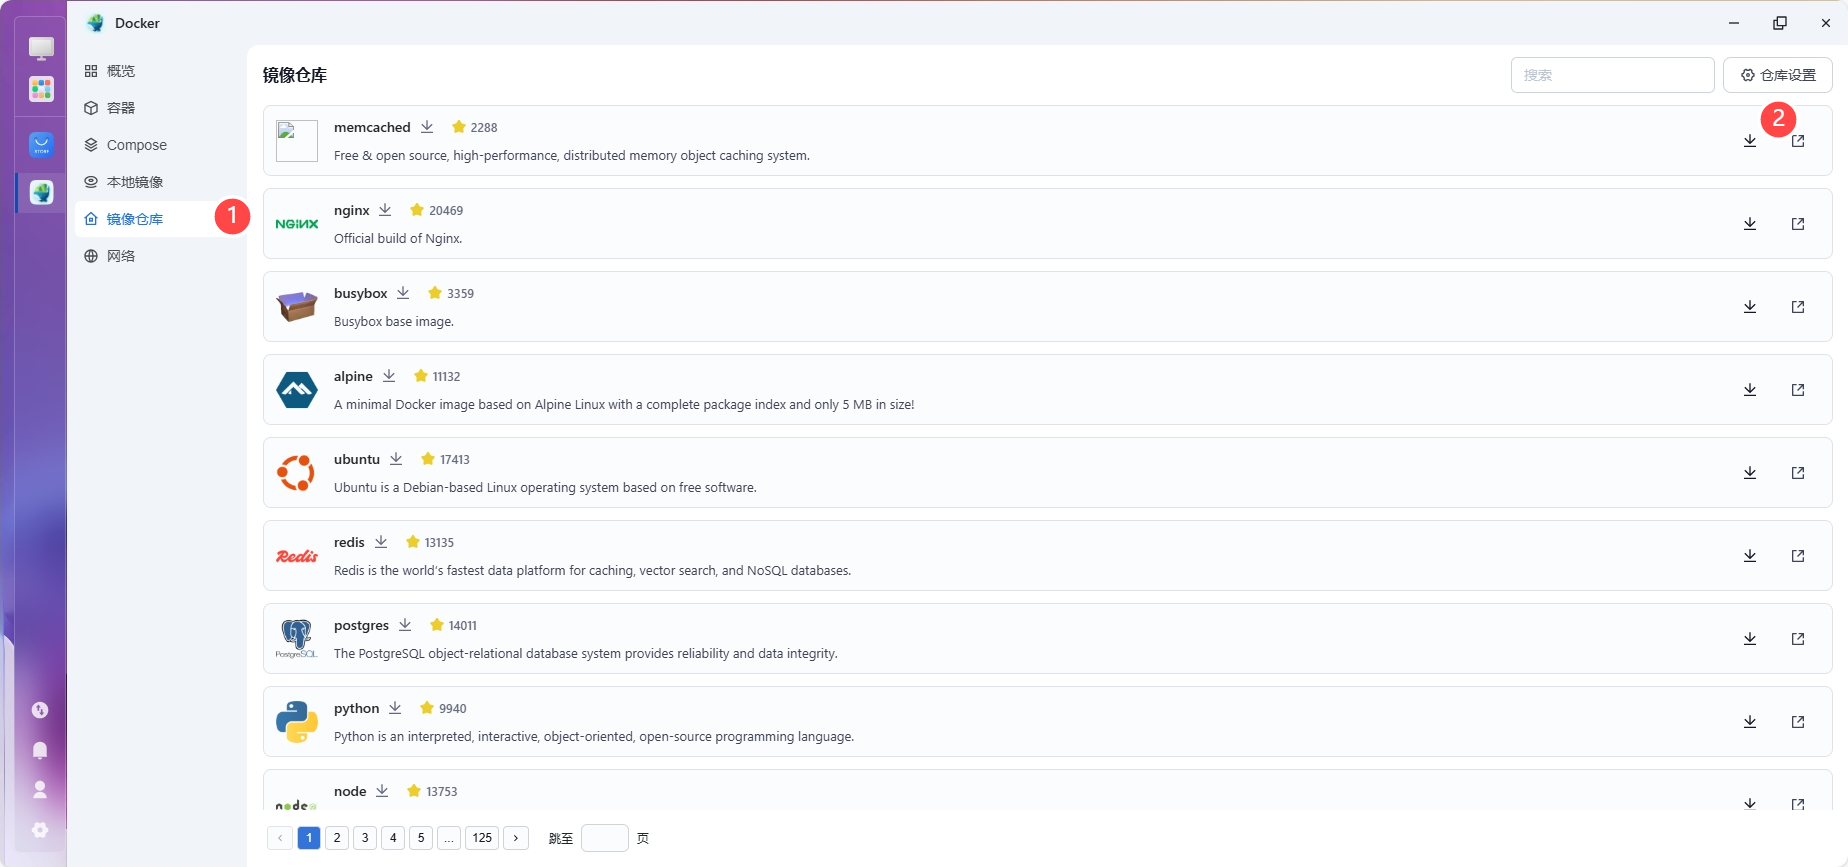Open busybox external link icon
This screenshot has height=867, width=1848.
pos(1798,307)
